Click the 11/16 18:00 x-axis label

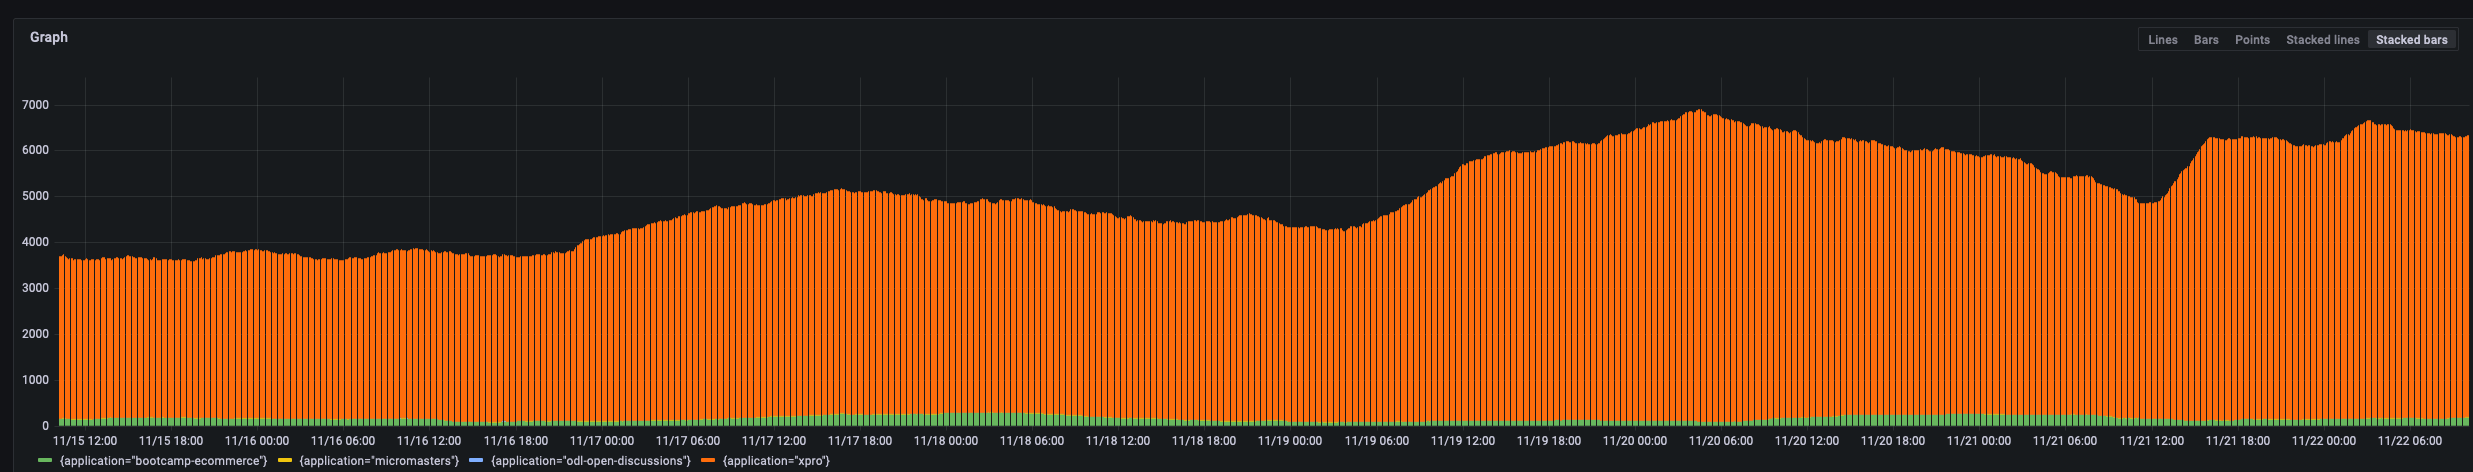point(516,441)
